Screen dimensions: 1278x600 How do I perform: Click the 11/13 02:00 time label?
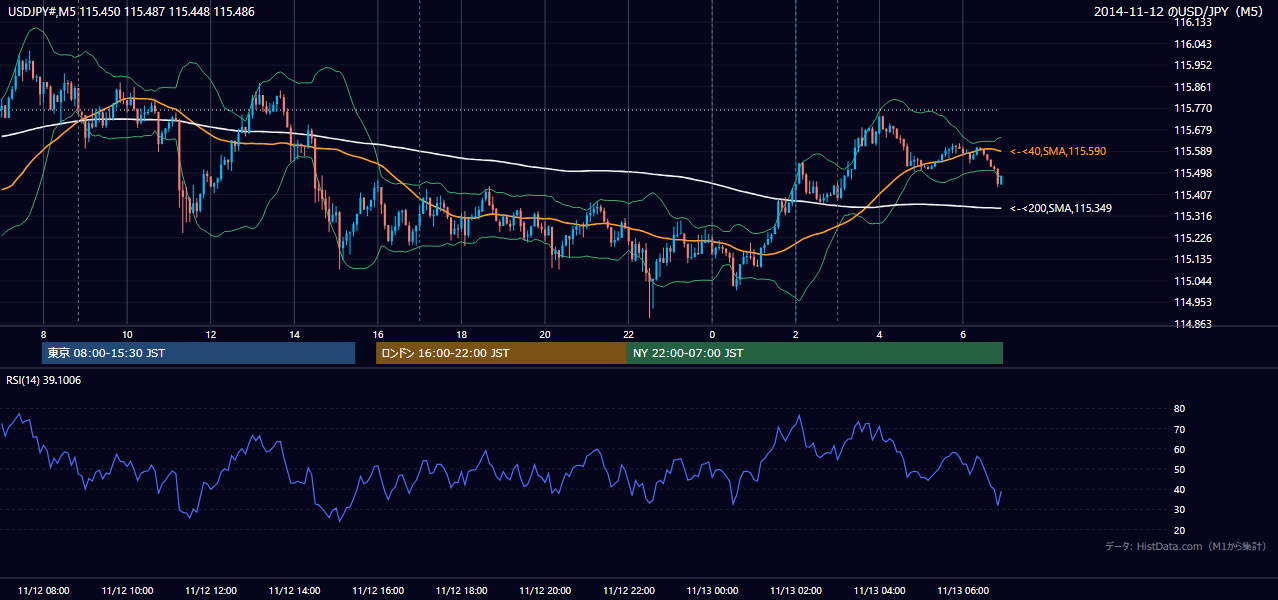[796, 591]
